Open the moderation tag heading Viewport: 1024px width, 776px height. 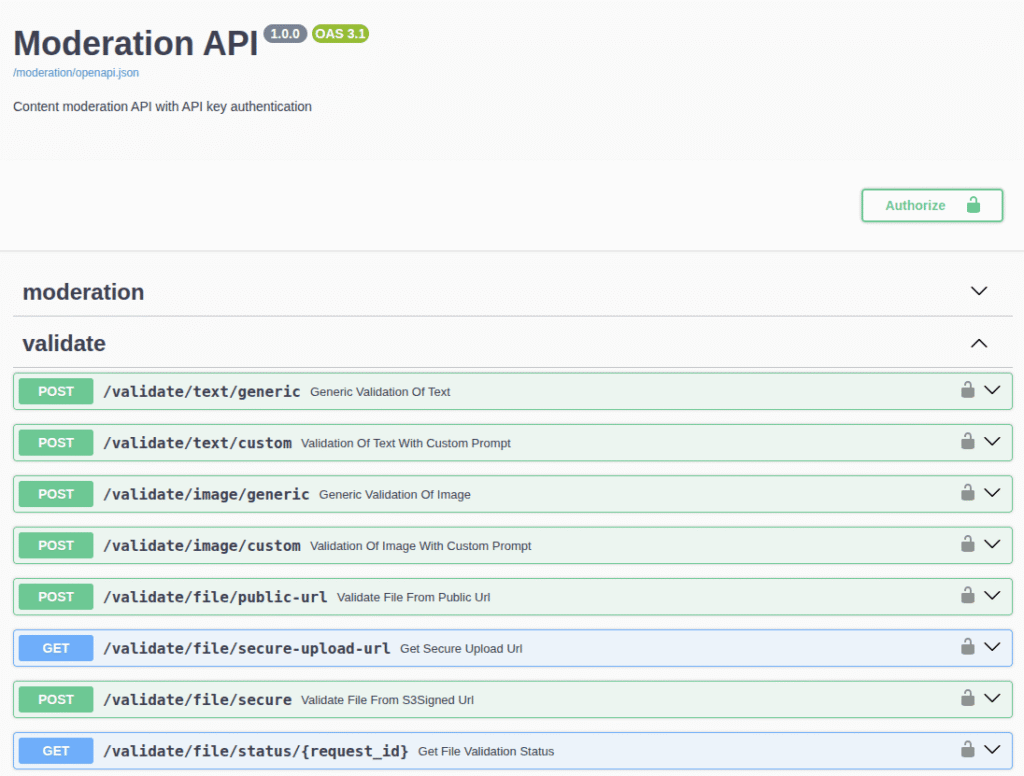point(83,292)
